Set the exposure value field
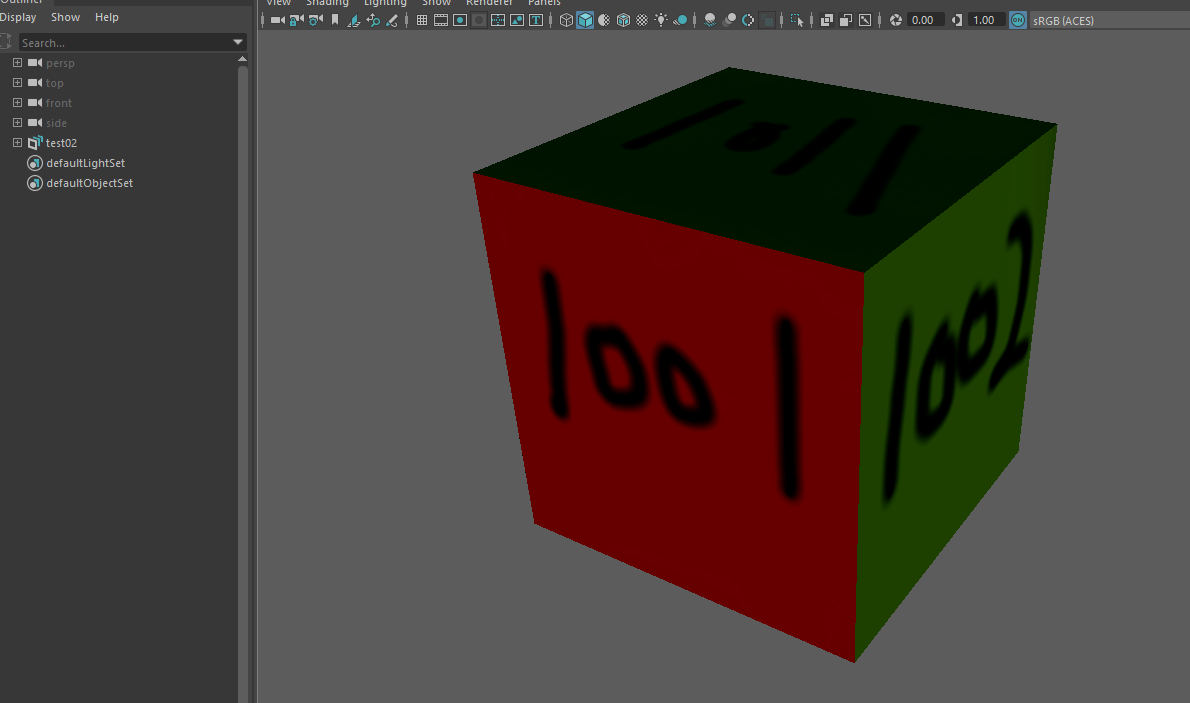This screenshot has width=1190, height=703. 924,19
